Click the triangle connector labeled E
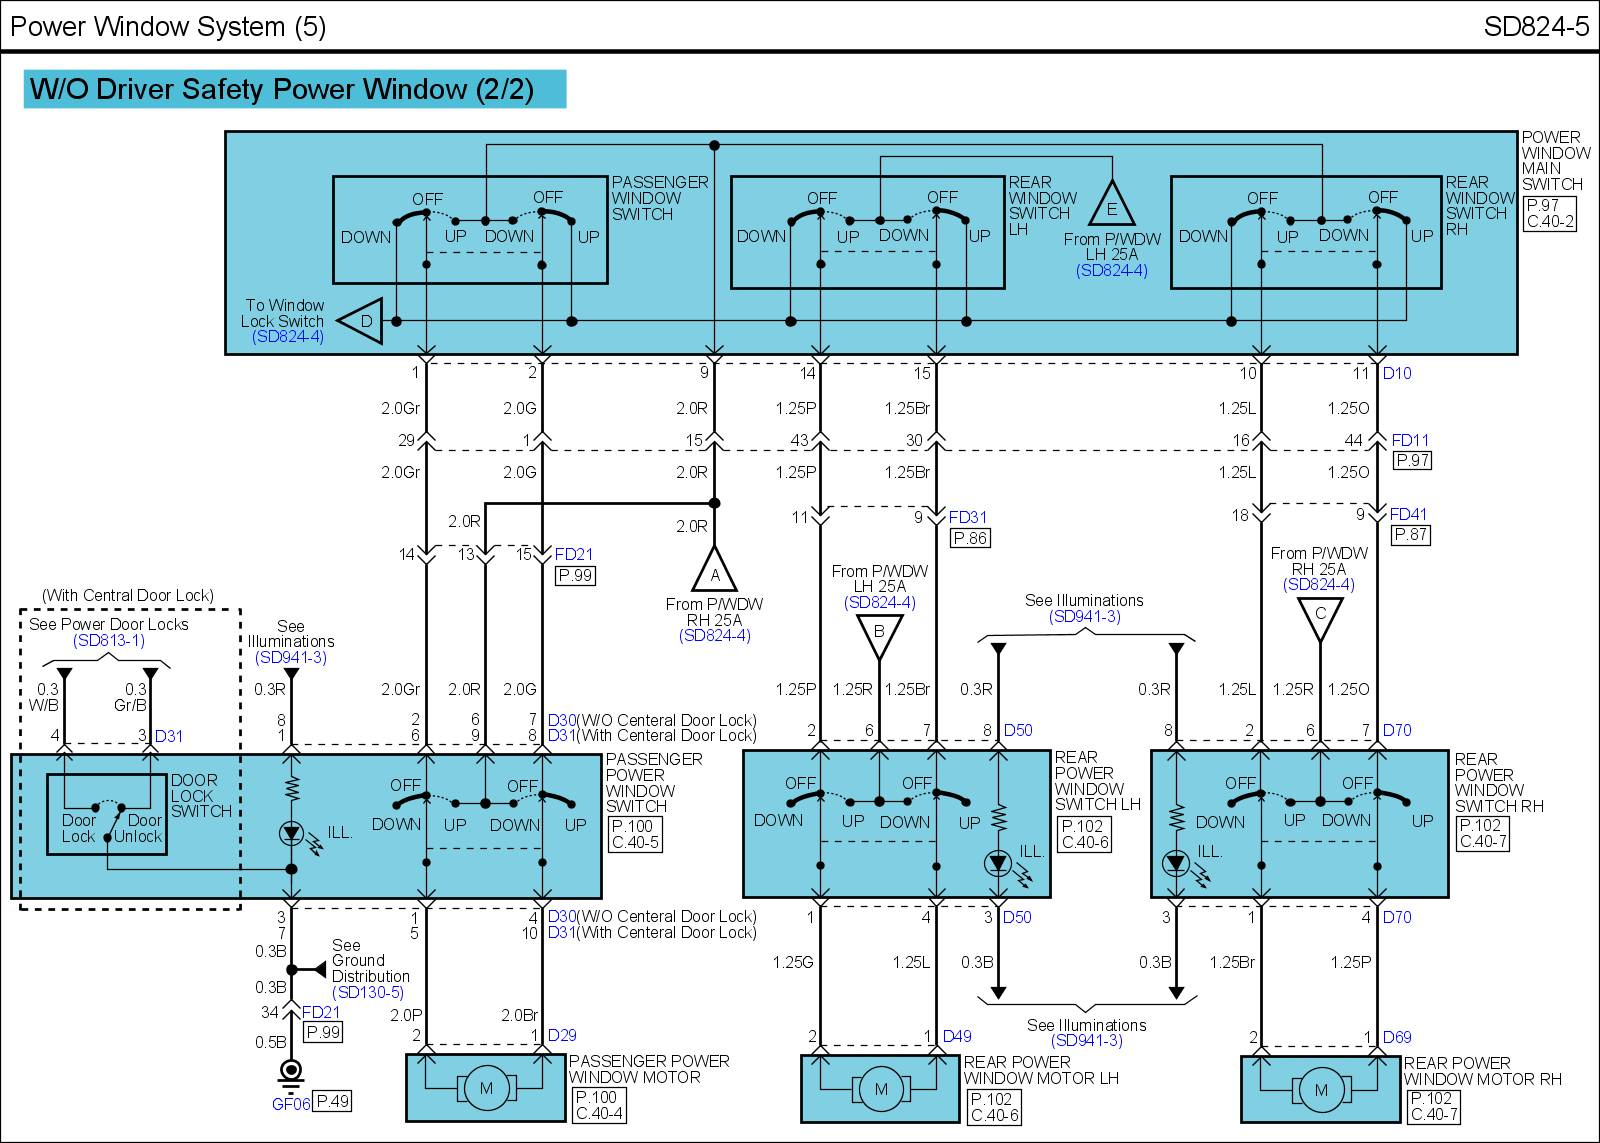This screenshot has width=1600, height=1143. (1111, 206)
